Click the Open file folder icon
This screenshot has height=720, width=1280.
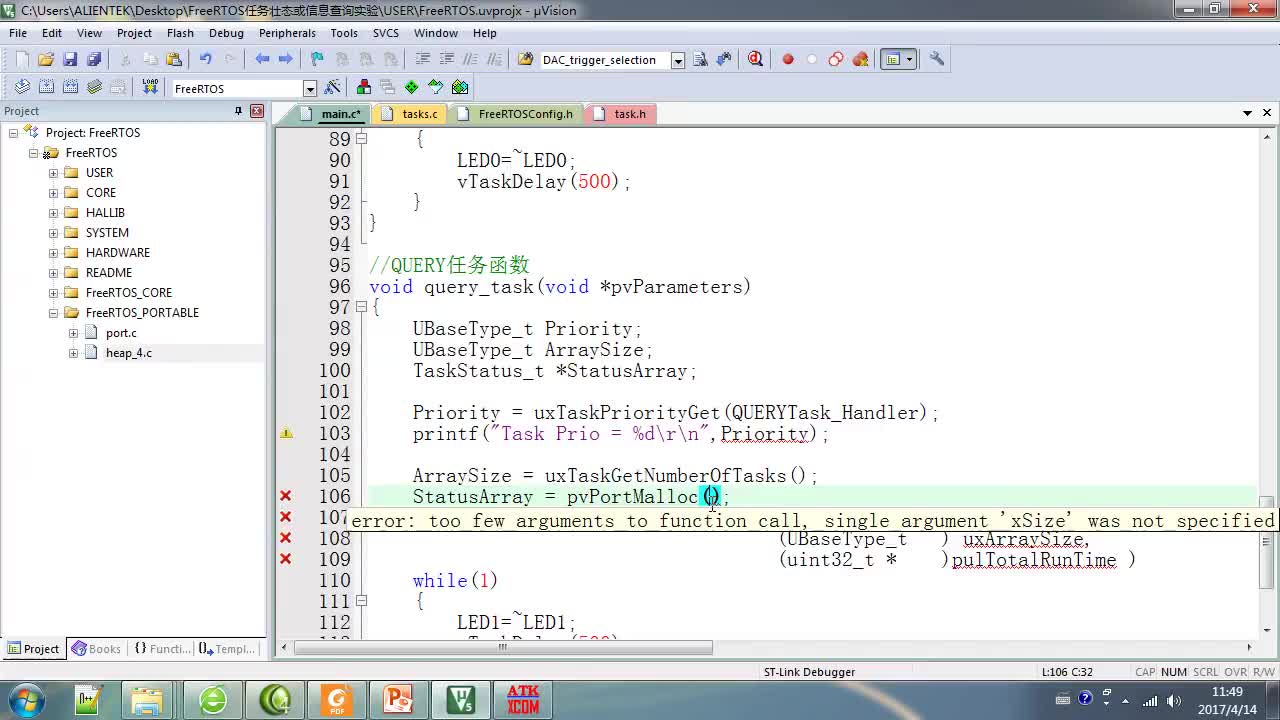coord(46,60)
